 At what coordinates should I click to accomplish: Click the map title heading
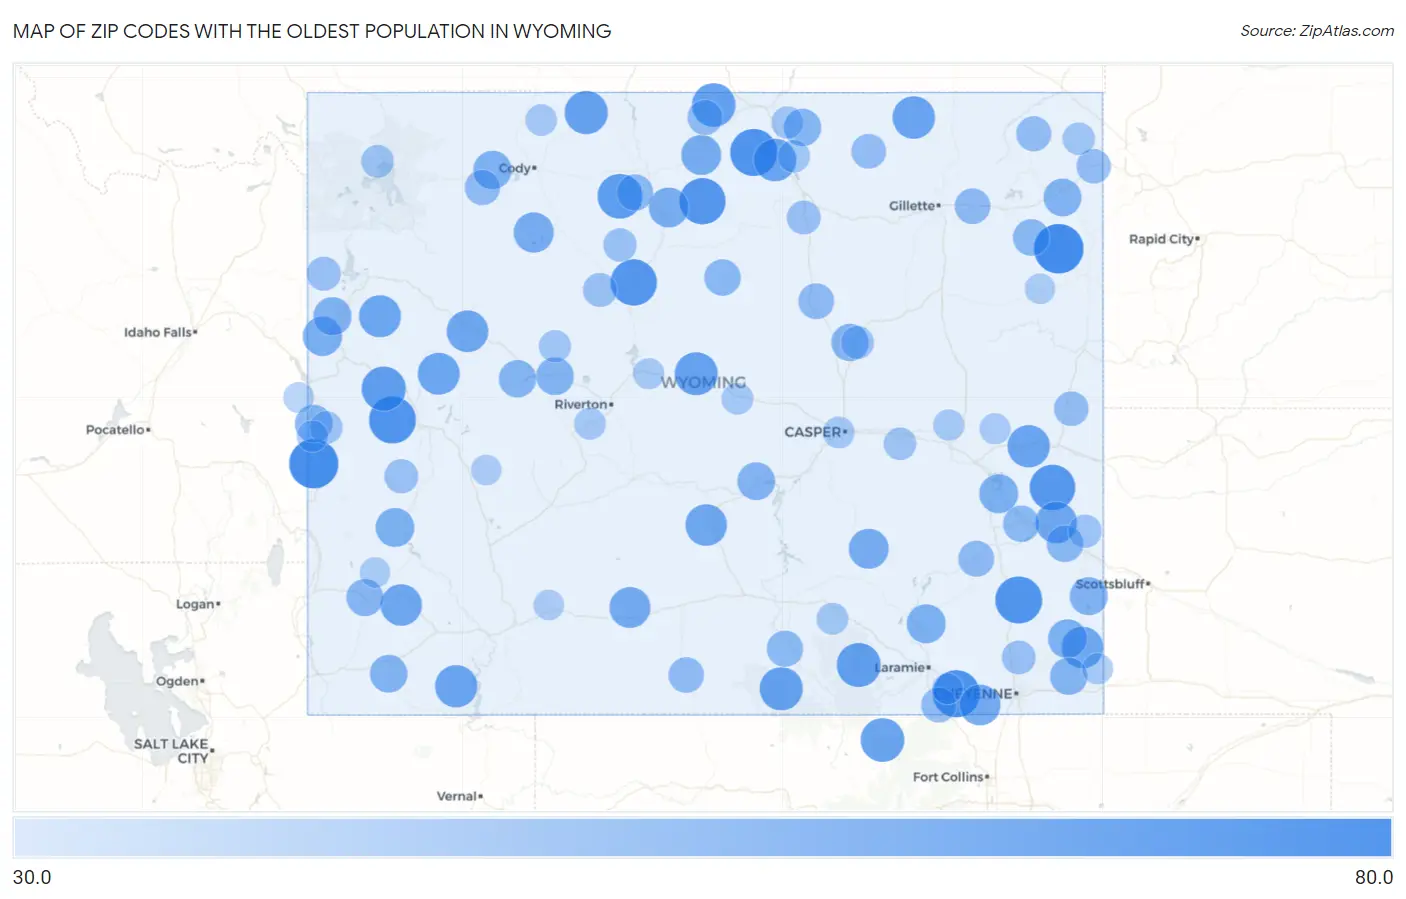312,31
